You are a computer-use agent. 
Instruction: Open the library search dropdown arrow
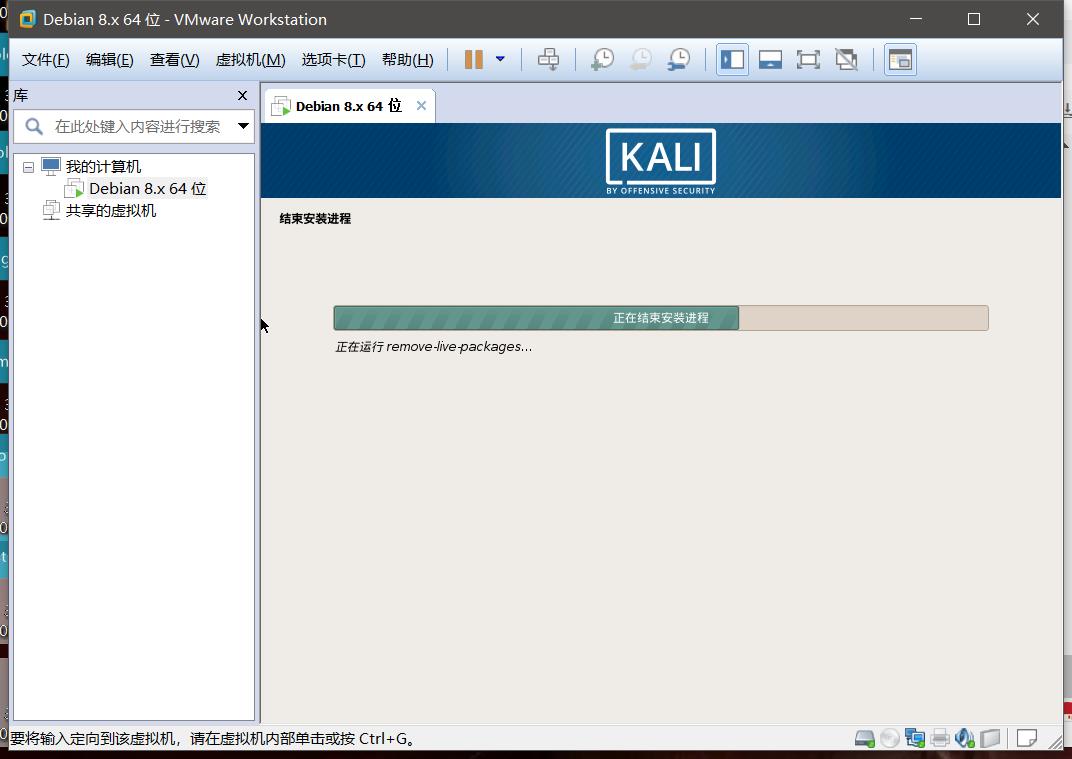click(243, 126)
